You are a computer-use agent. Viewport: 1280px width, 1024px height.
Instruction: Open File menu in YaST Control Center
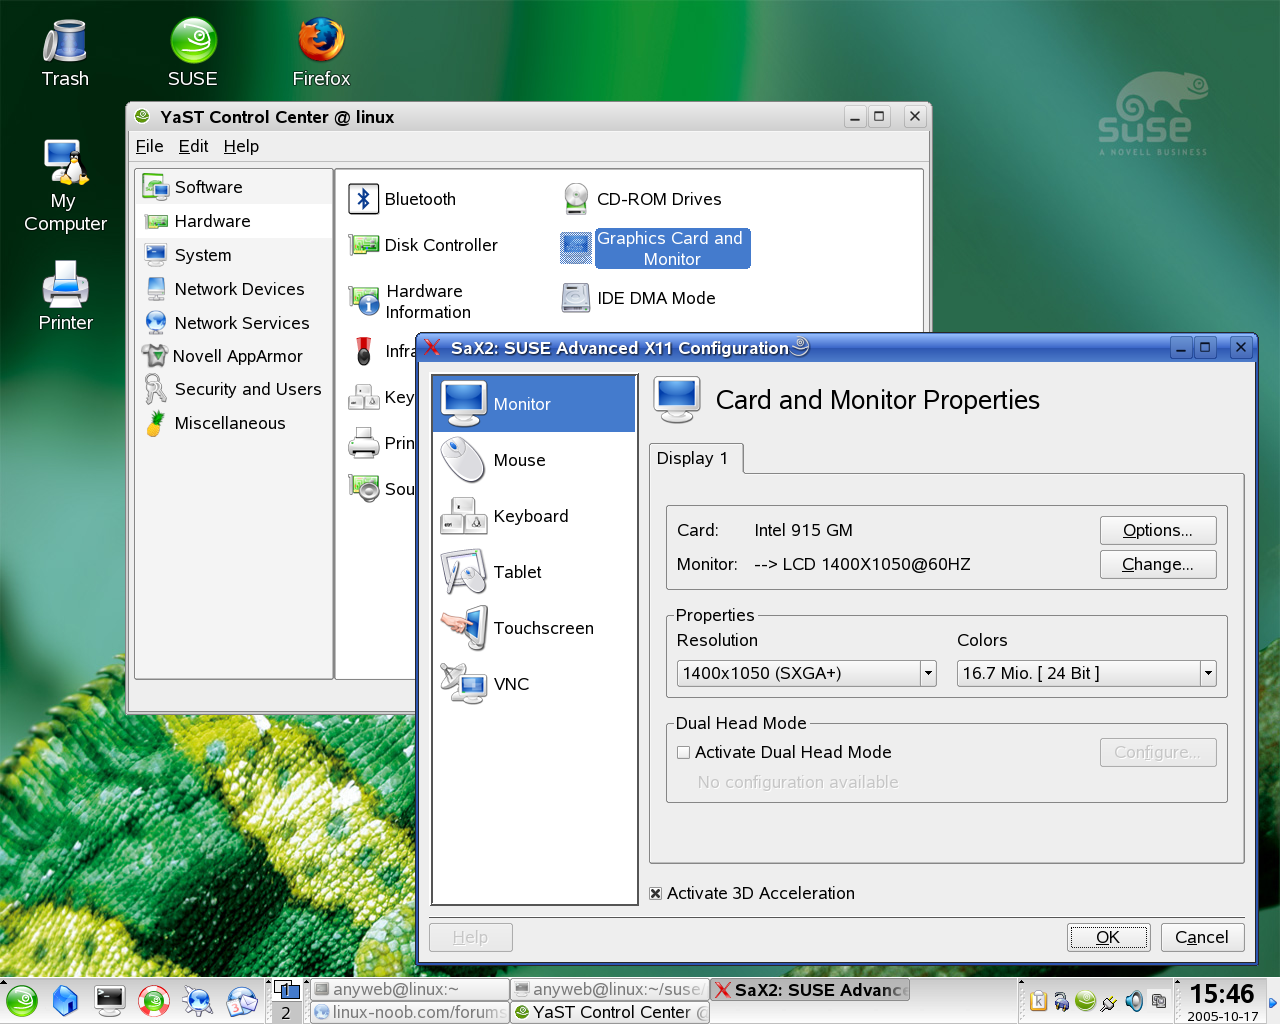tap(149, 146)
